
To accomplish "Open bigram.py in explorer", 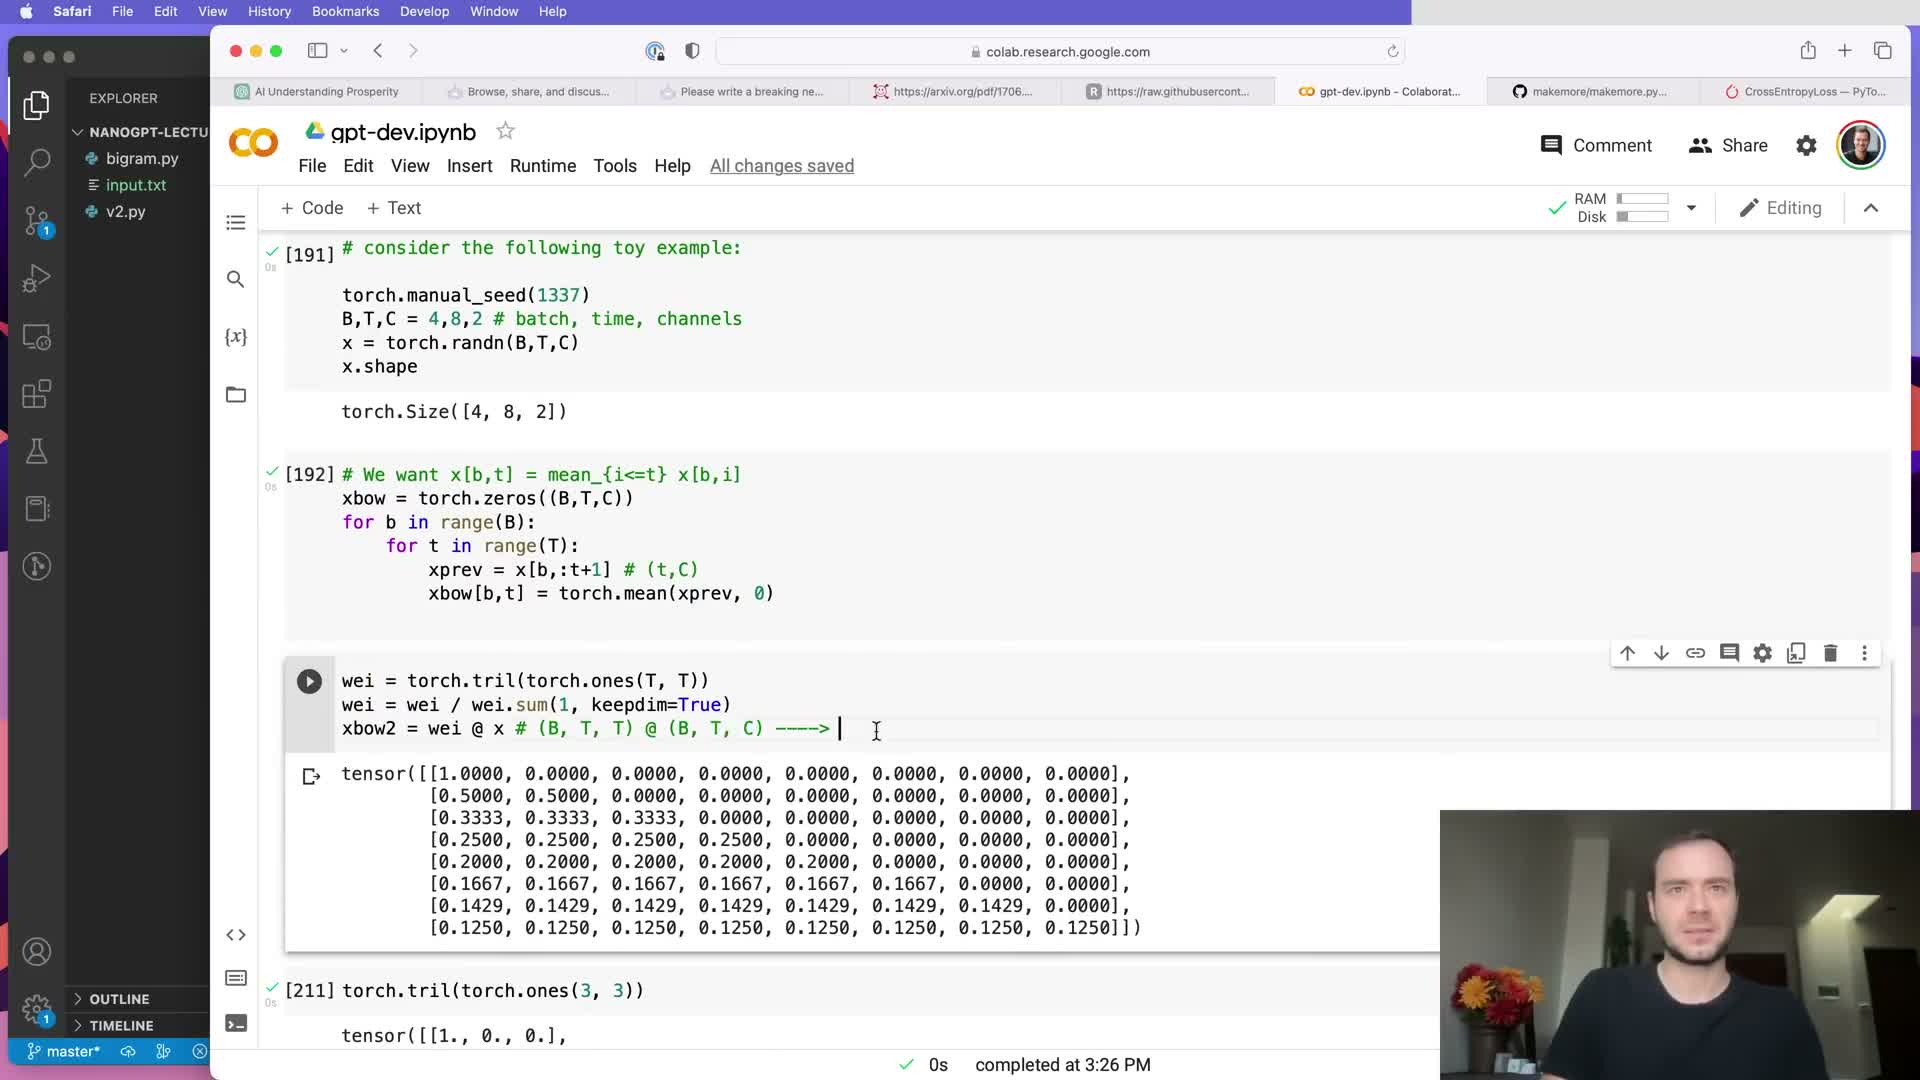I will coord(142,158).
